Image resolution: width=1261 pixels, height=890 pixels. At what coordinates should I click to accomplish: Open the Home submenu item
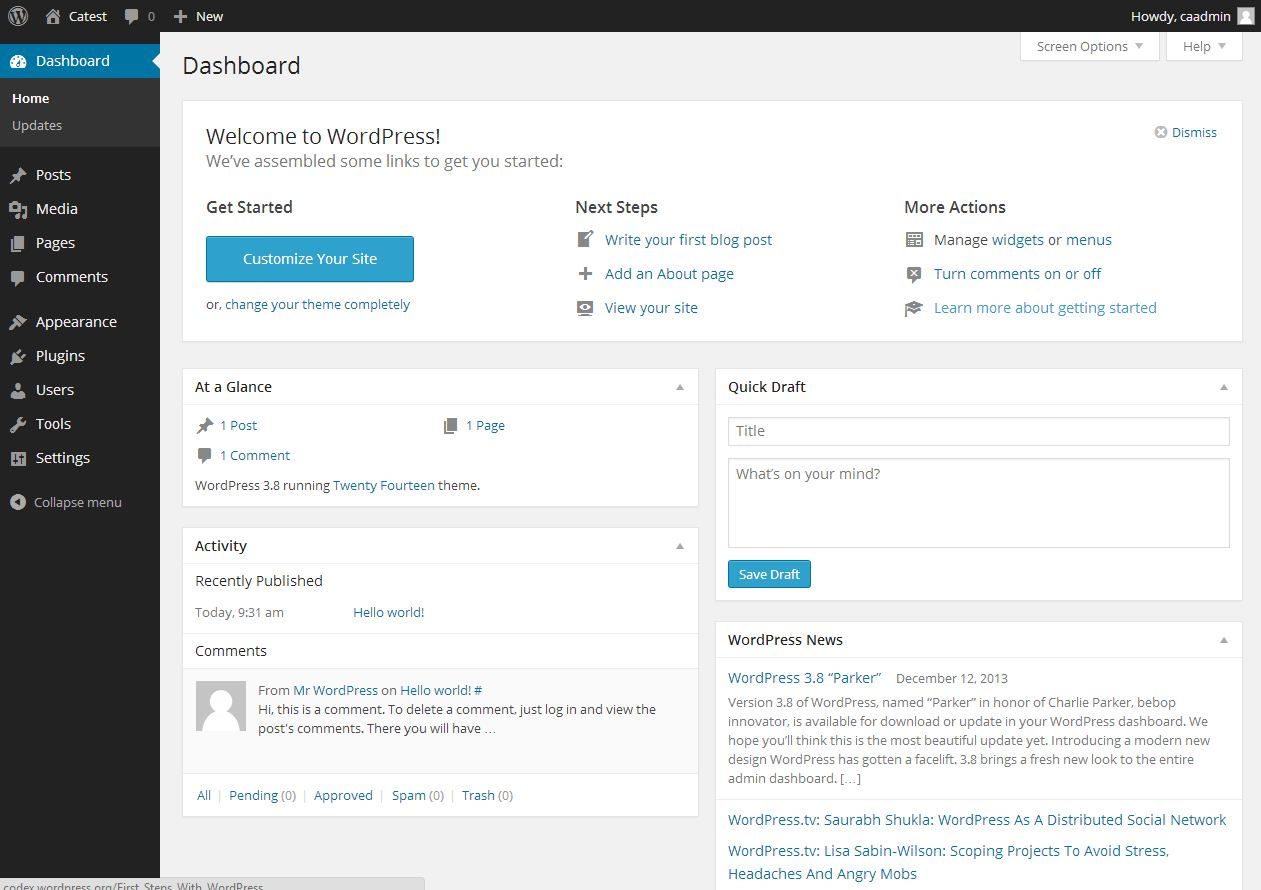coord(31,99)
